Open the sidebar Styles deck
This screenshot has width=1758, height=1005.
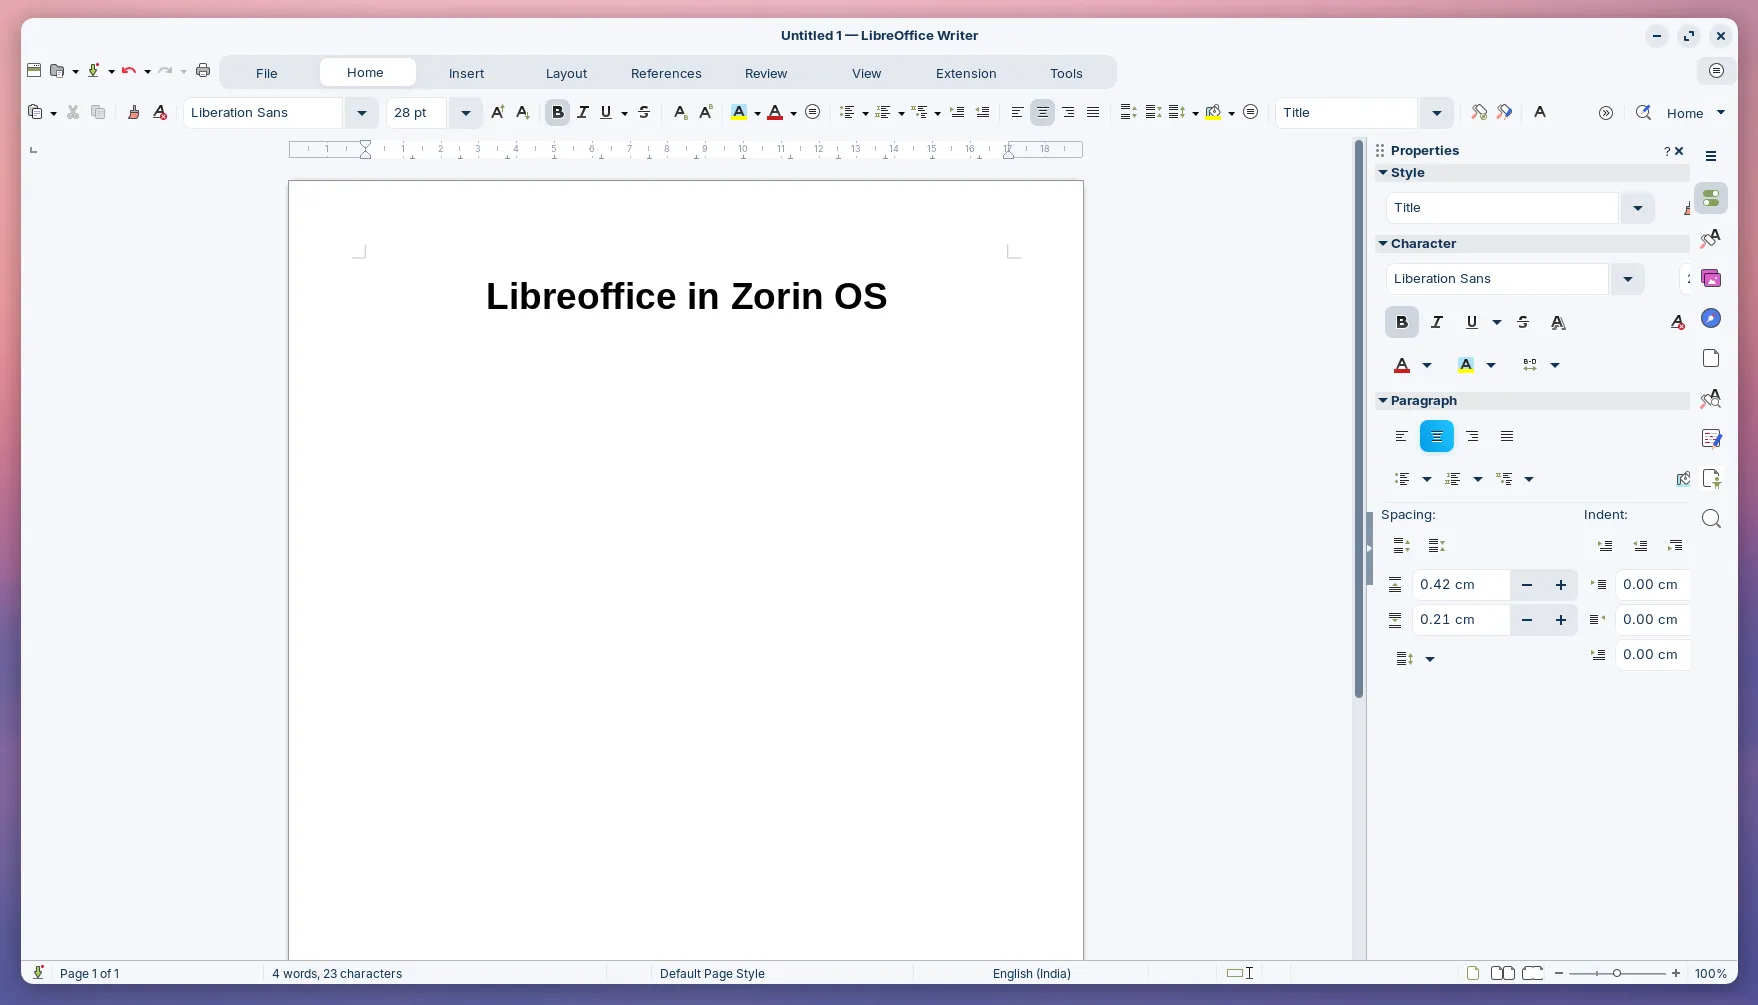pos(1711,238)
